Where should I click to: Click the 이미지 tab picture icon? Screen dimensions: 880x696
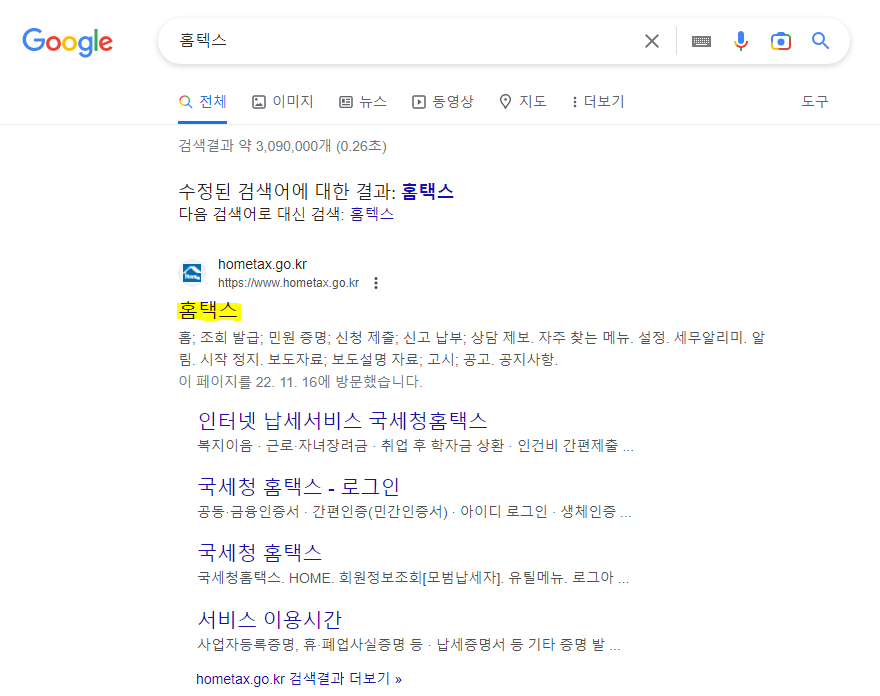point(259,102)
